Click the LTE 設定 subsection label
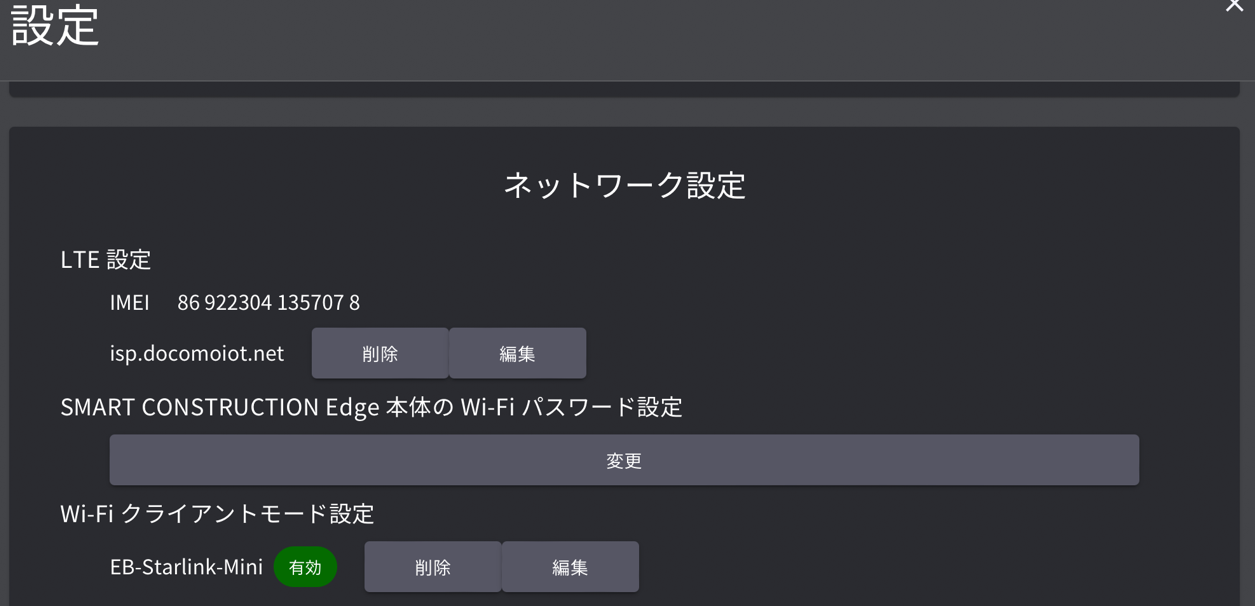Image resolution: width=1255 pixels, height=606 pixels. [105, 259]
